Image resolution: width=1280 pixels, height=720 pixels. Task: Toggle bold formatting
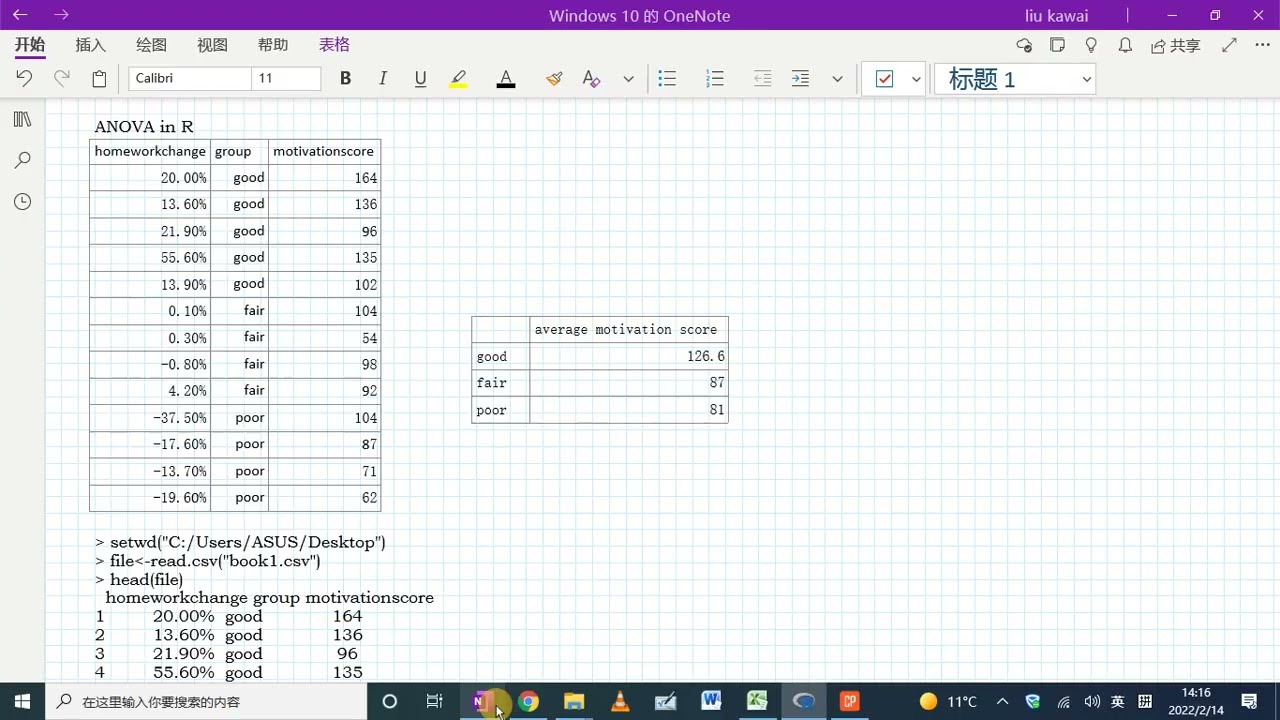click(x=345, y=78)
